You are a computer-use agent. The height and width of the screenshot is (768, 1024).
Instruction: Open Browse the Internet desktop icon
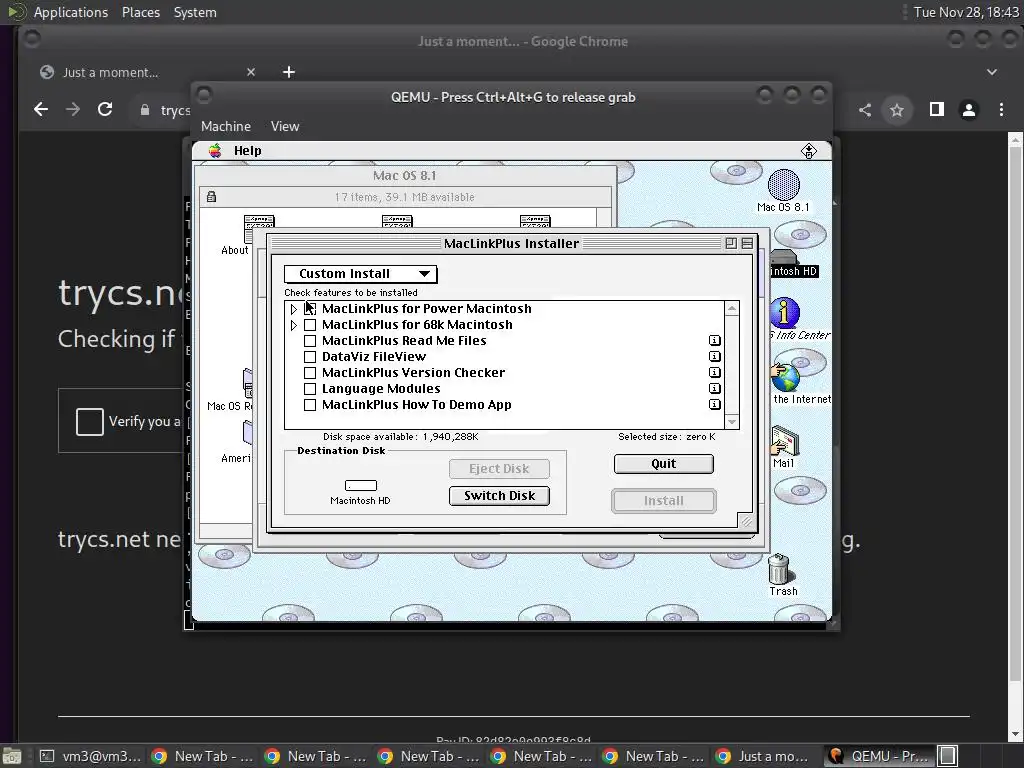click(785, 377)
